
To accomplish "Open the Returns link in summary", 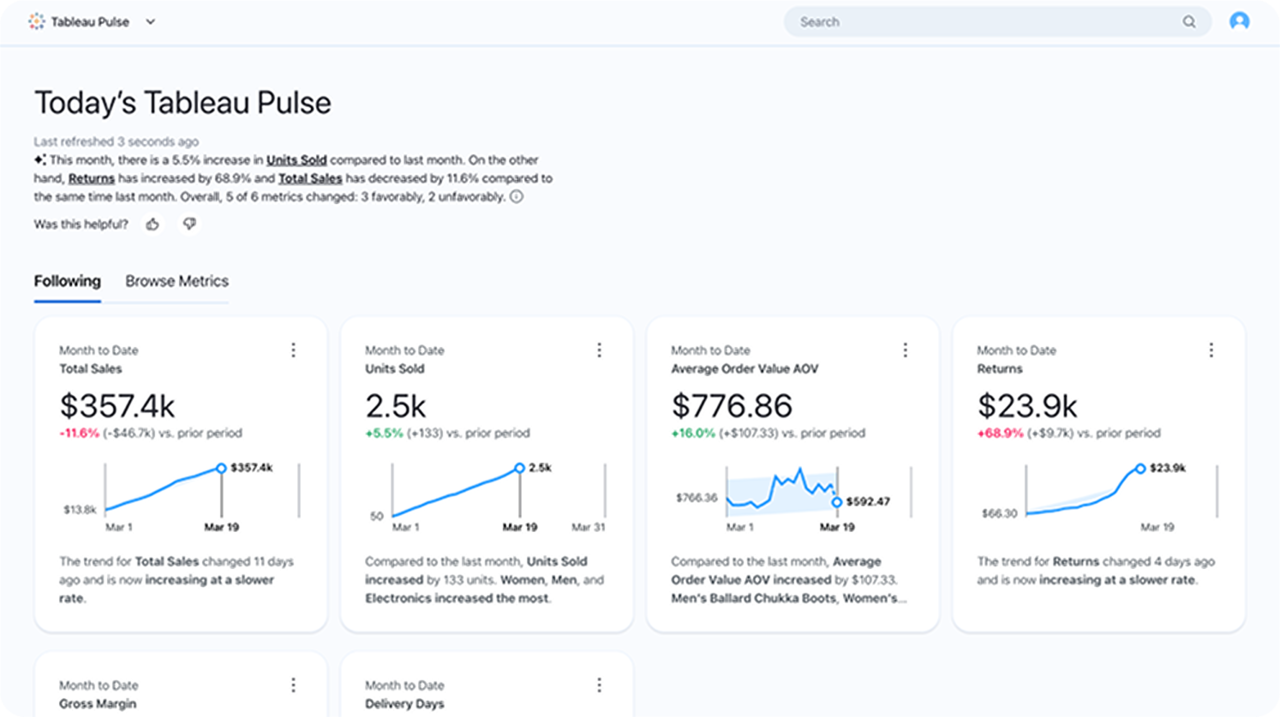I will point(91,179).
